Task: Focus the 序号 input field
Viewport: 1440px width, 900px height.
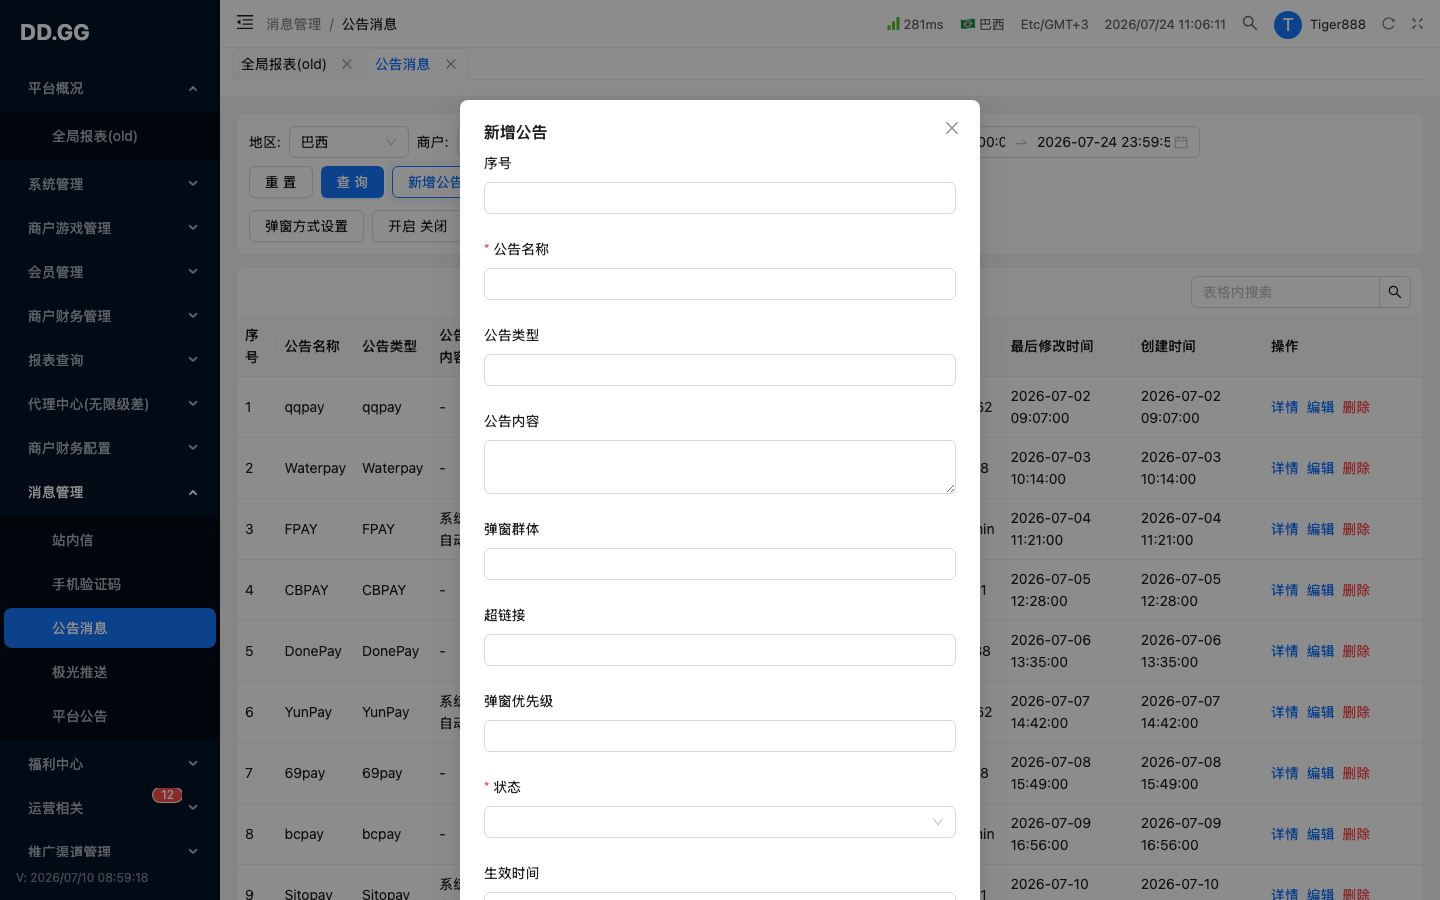Action: (720, 198)
